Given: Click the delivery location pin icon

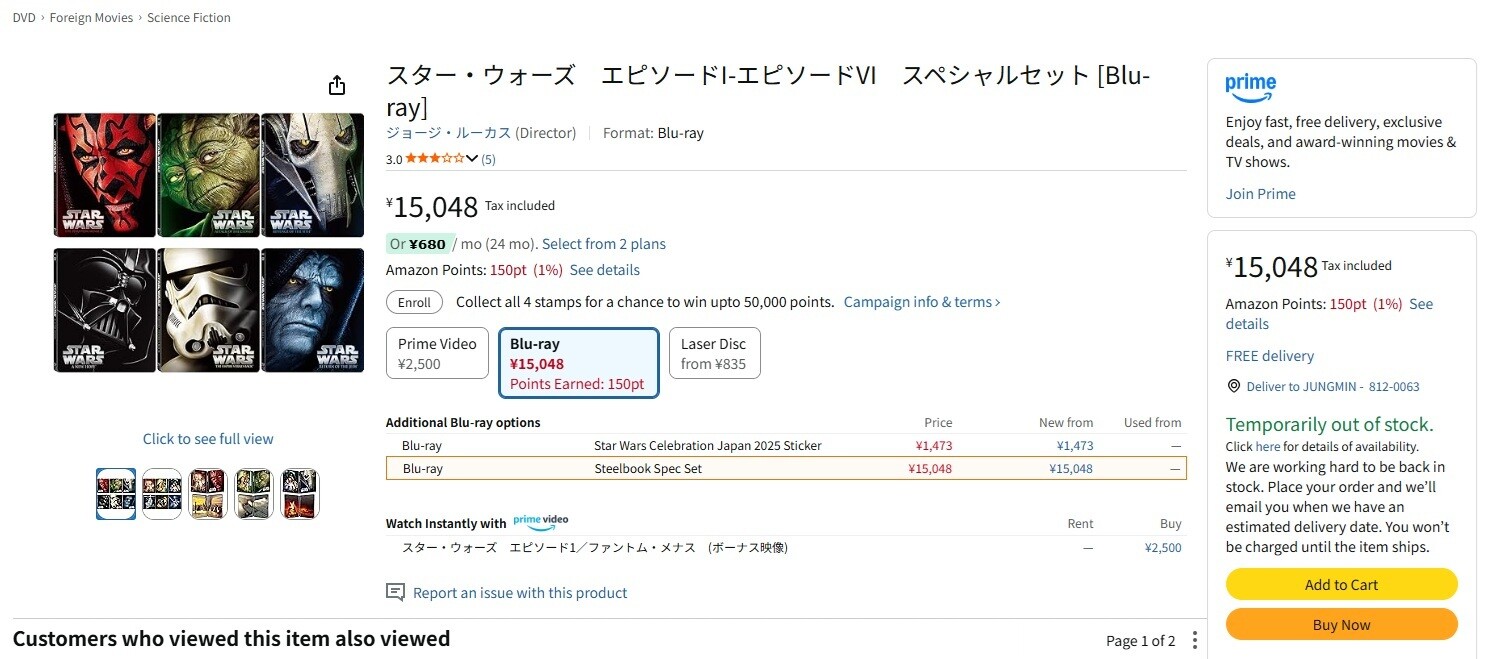Looking at the screenshot, I should [x=1233, y=386].
